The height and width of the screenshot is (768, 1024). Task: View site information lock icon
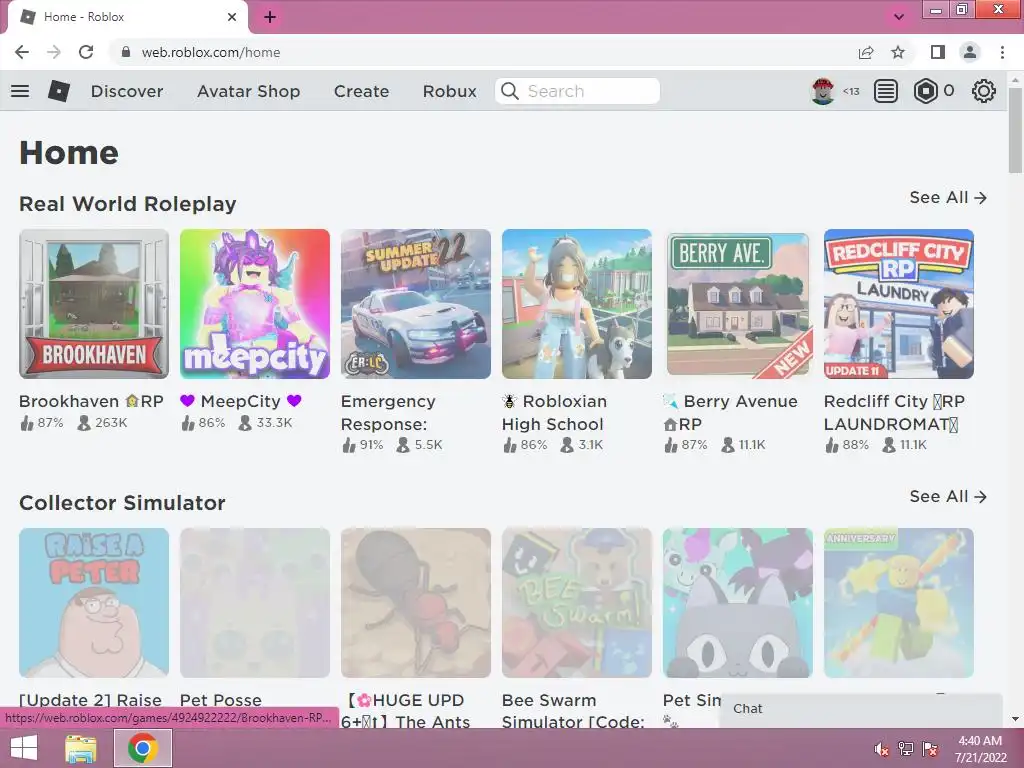(126, 52)
